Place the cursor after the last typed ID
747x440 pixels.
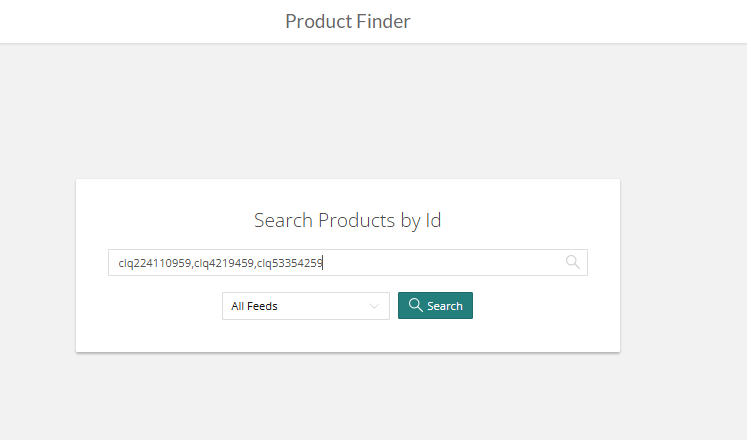click(x=323, y=263)
